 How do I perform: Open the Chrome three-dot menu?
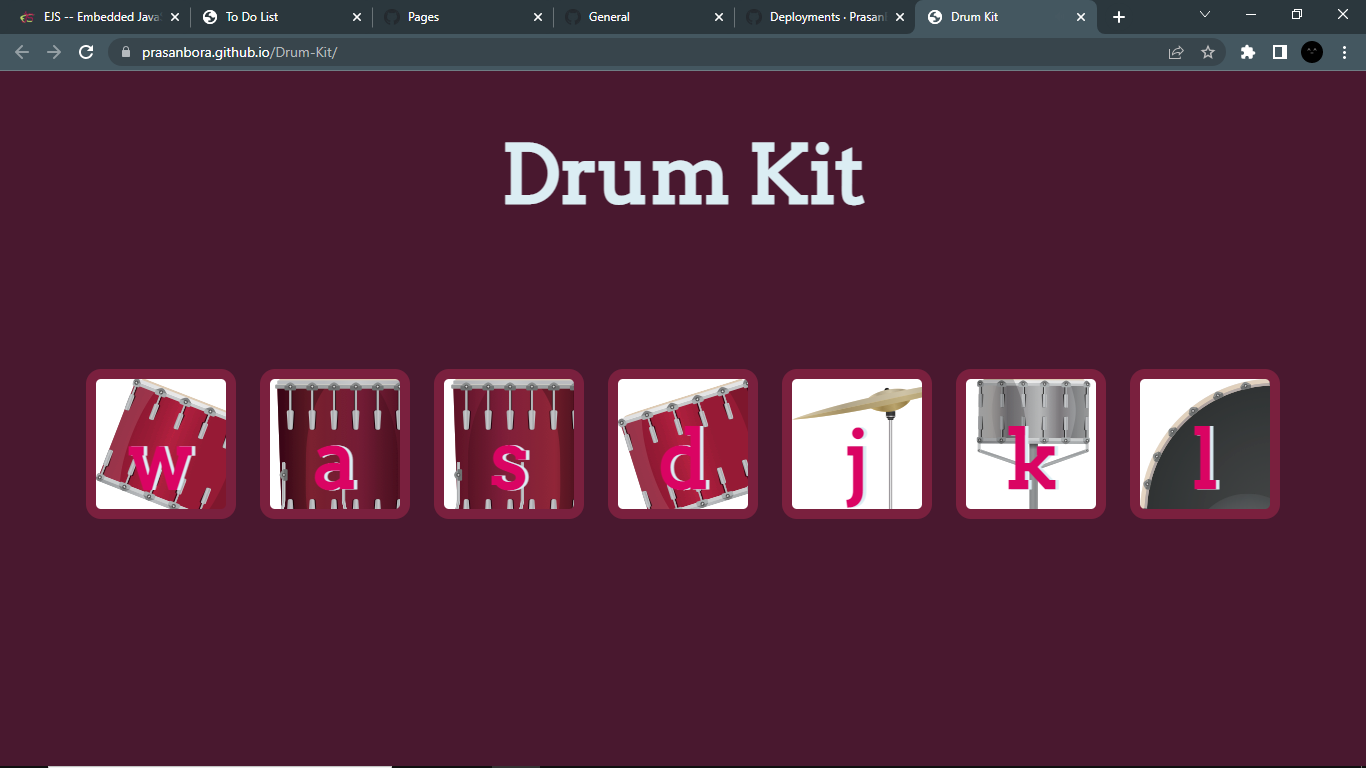click(x=1344, y=52)
